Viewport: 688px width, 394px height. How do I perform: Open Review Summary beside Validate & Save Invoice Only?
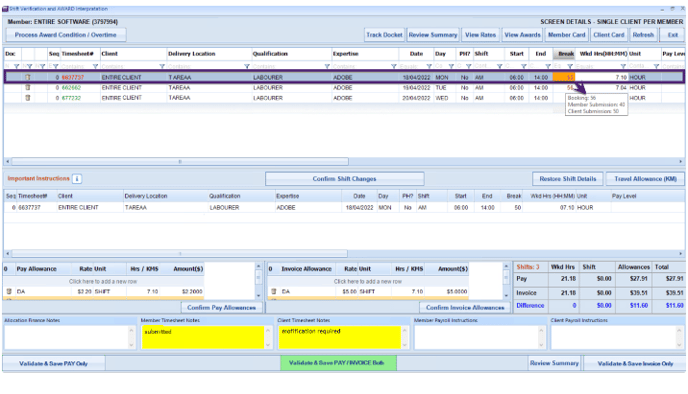pos(554,363)
